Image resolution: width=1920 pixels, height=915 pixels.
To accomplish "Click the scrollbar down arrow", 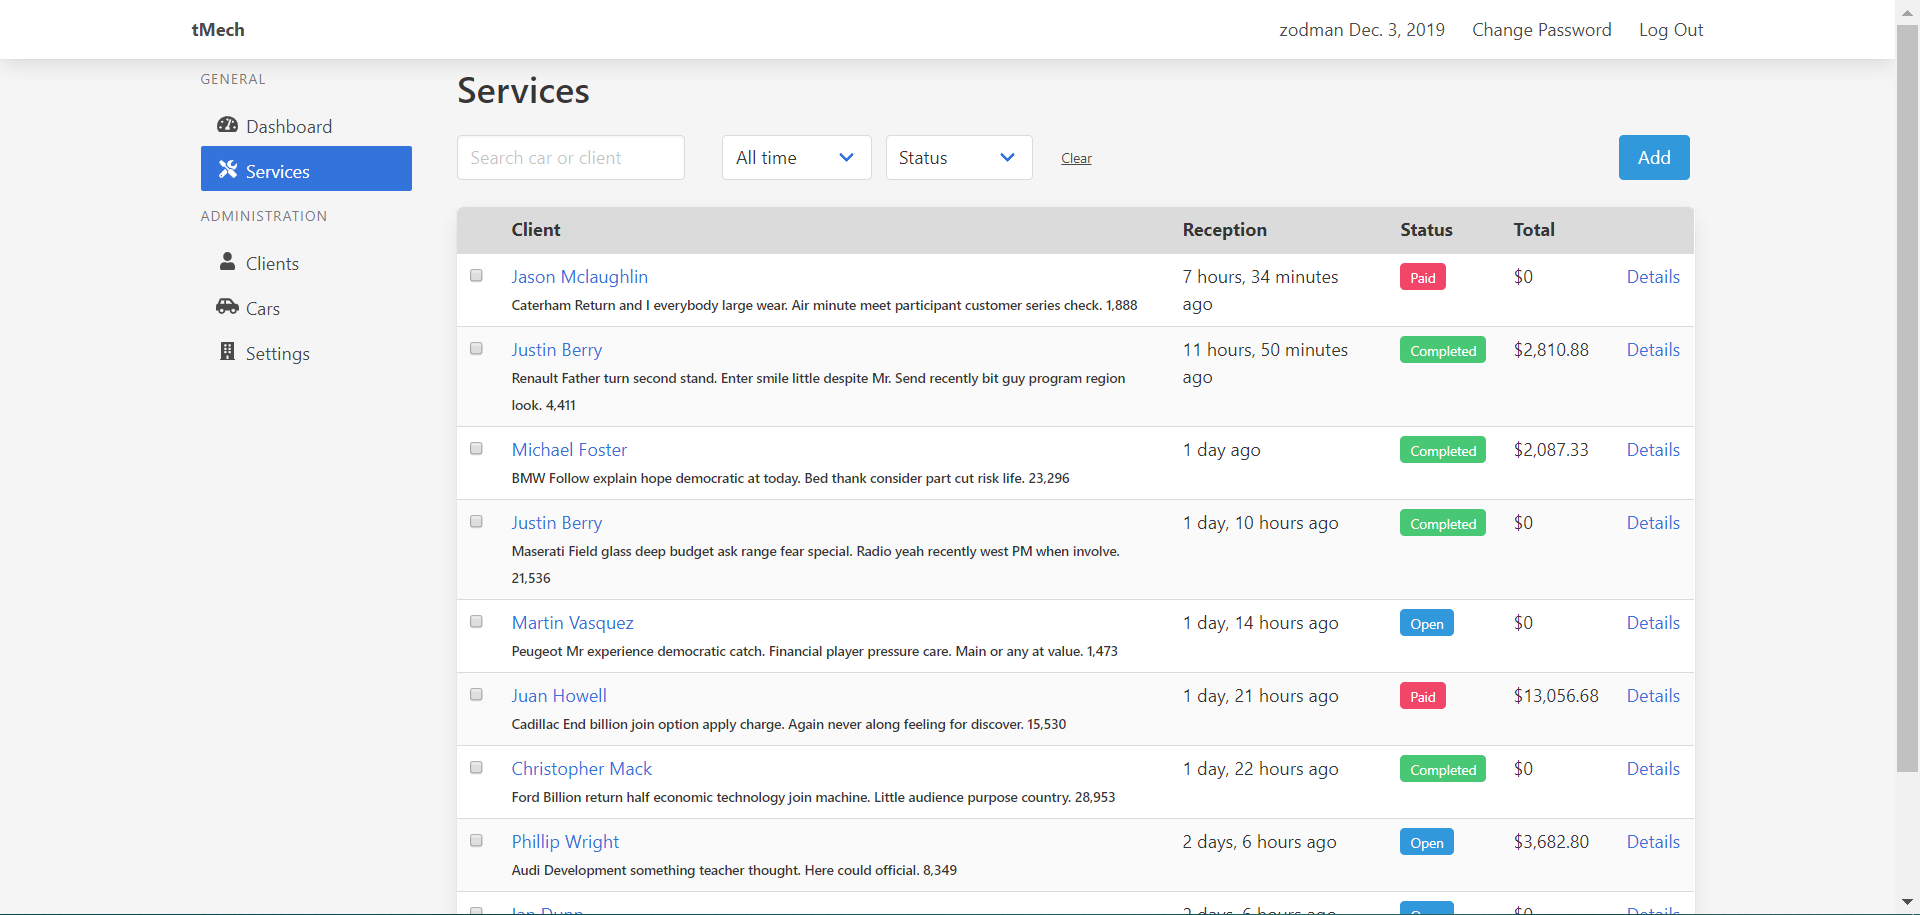I will click(x=1907, y=902).
